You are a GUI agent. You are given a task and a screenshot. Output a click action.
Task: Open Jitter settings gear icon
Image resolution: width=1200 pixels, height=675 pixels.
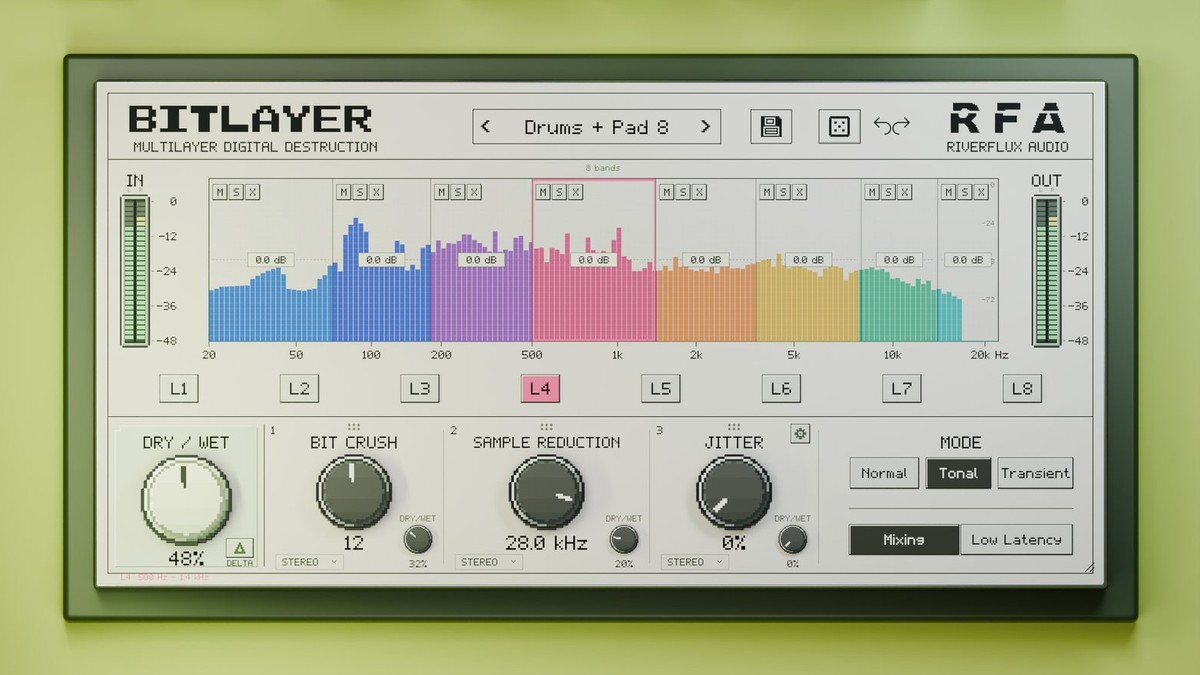800,433
